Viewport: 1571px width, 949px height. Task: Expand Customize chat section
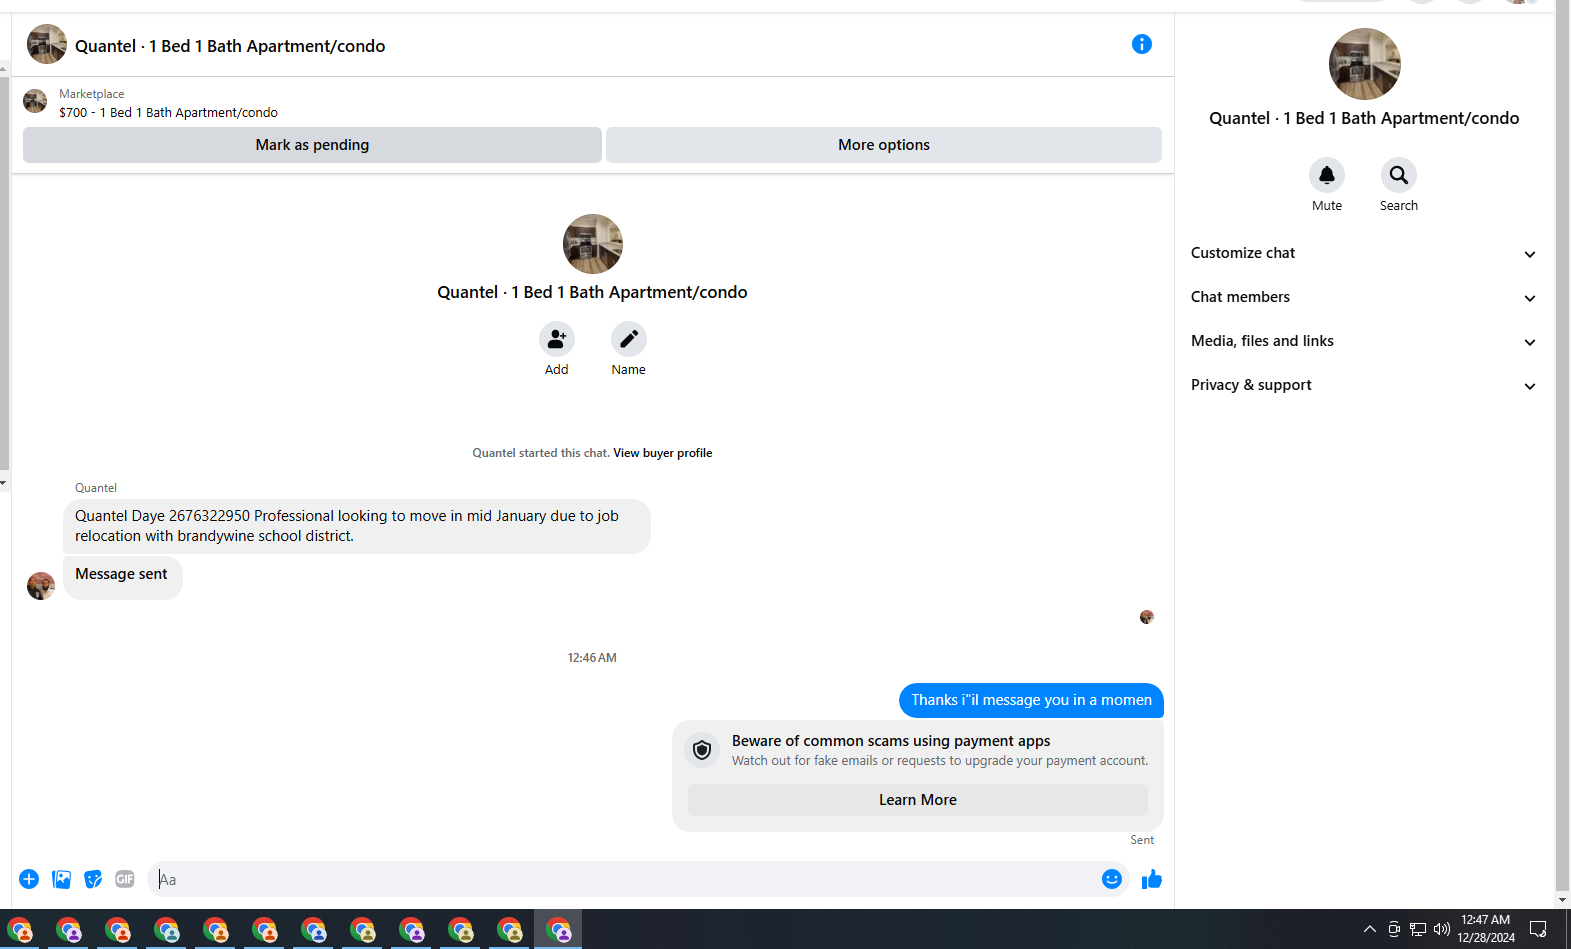1363,253
